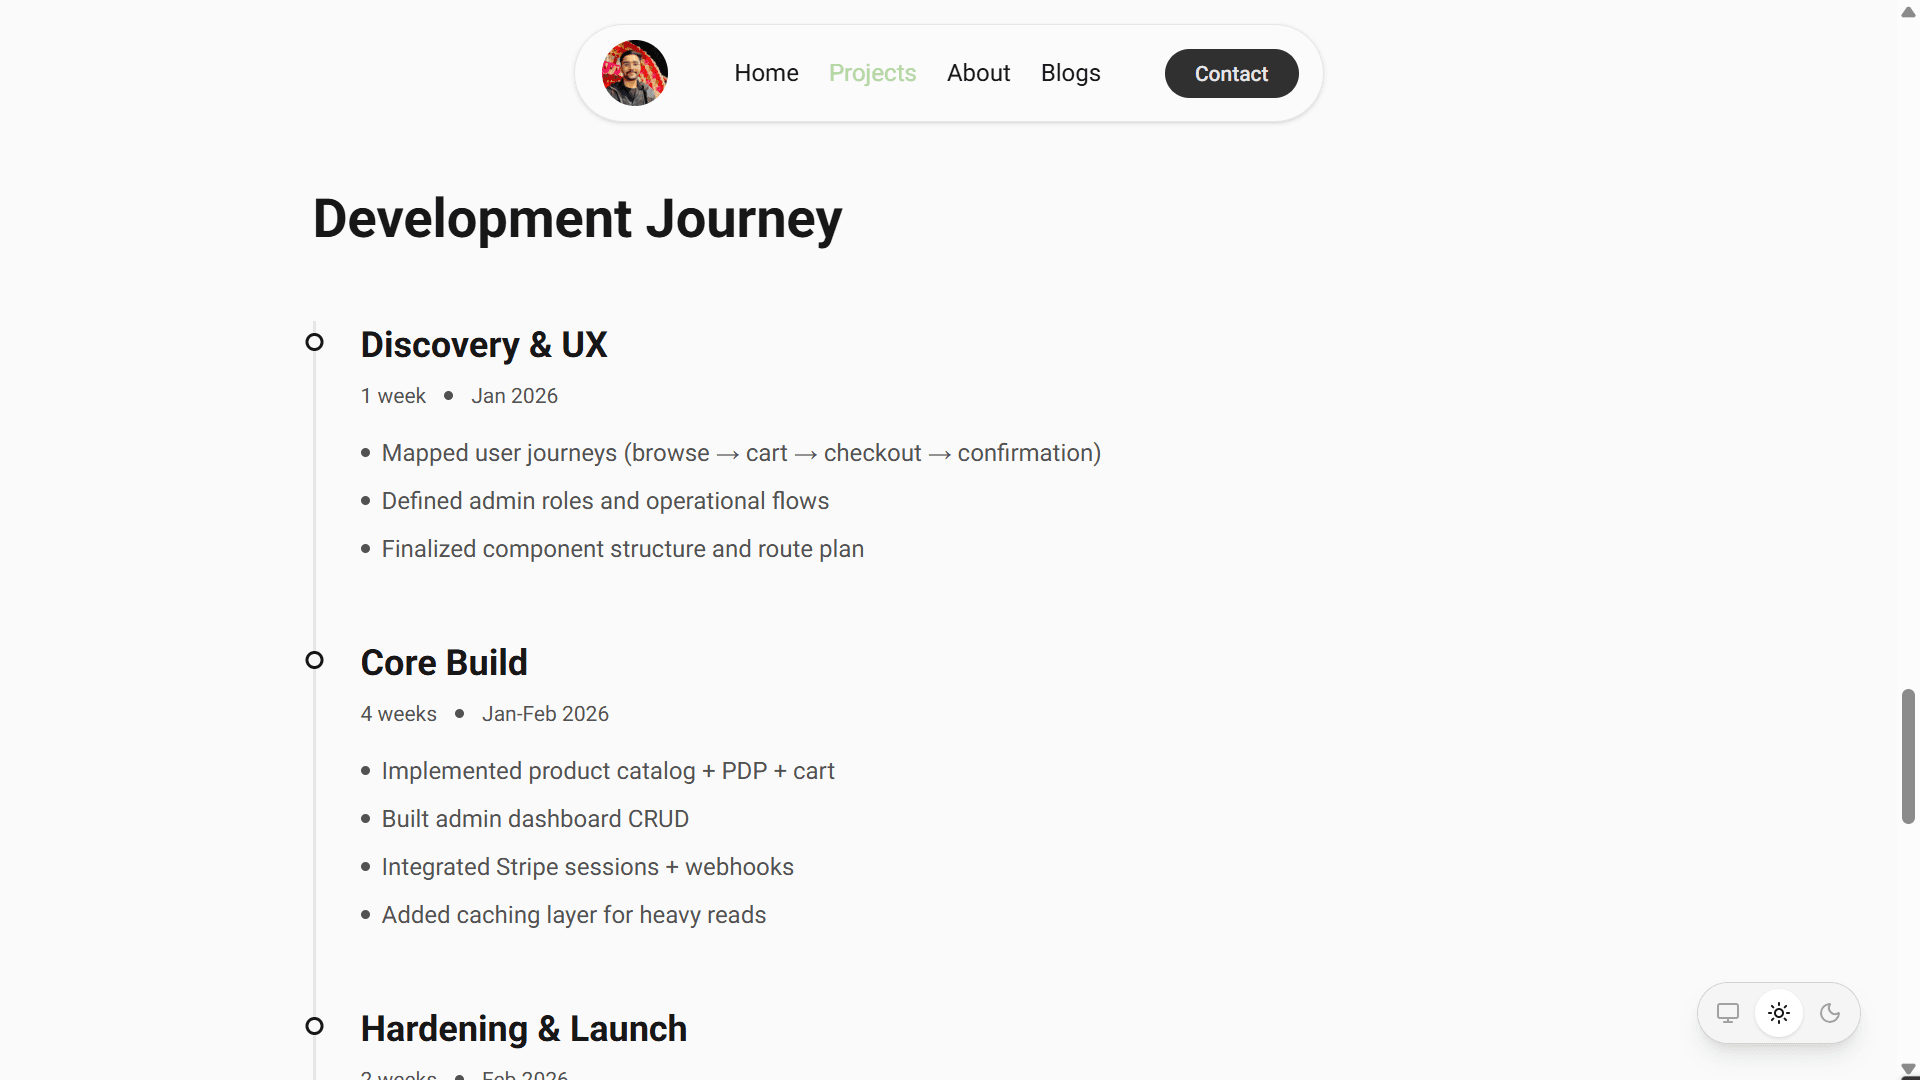
Task: Click the '4 weeks' duration text
Action: (x=399, y=714)
